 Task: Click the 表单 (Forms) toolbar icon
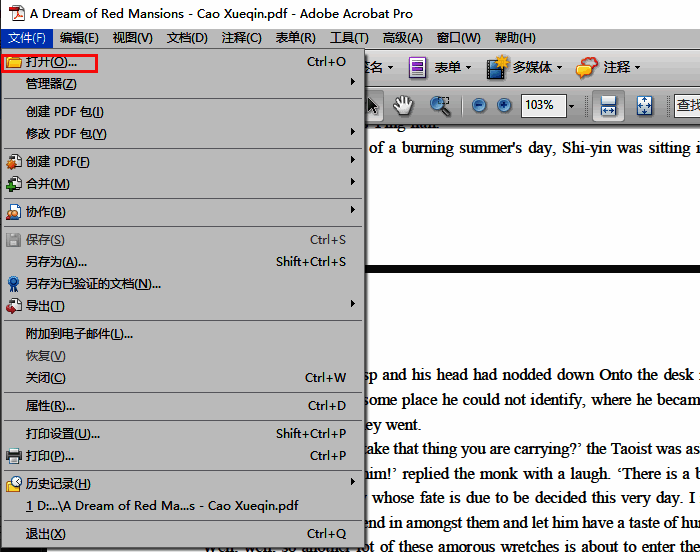[418, 67]
